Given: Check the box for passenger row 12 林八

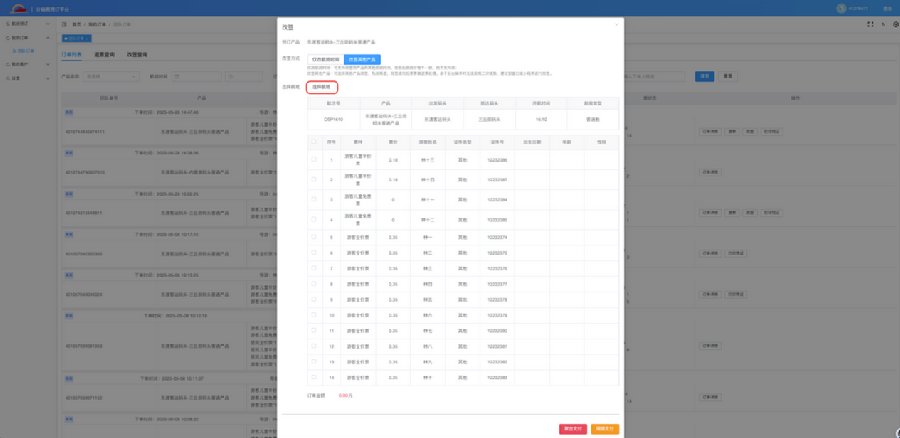Looking at the screenshot, I should [313, 346].
